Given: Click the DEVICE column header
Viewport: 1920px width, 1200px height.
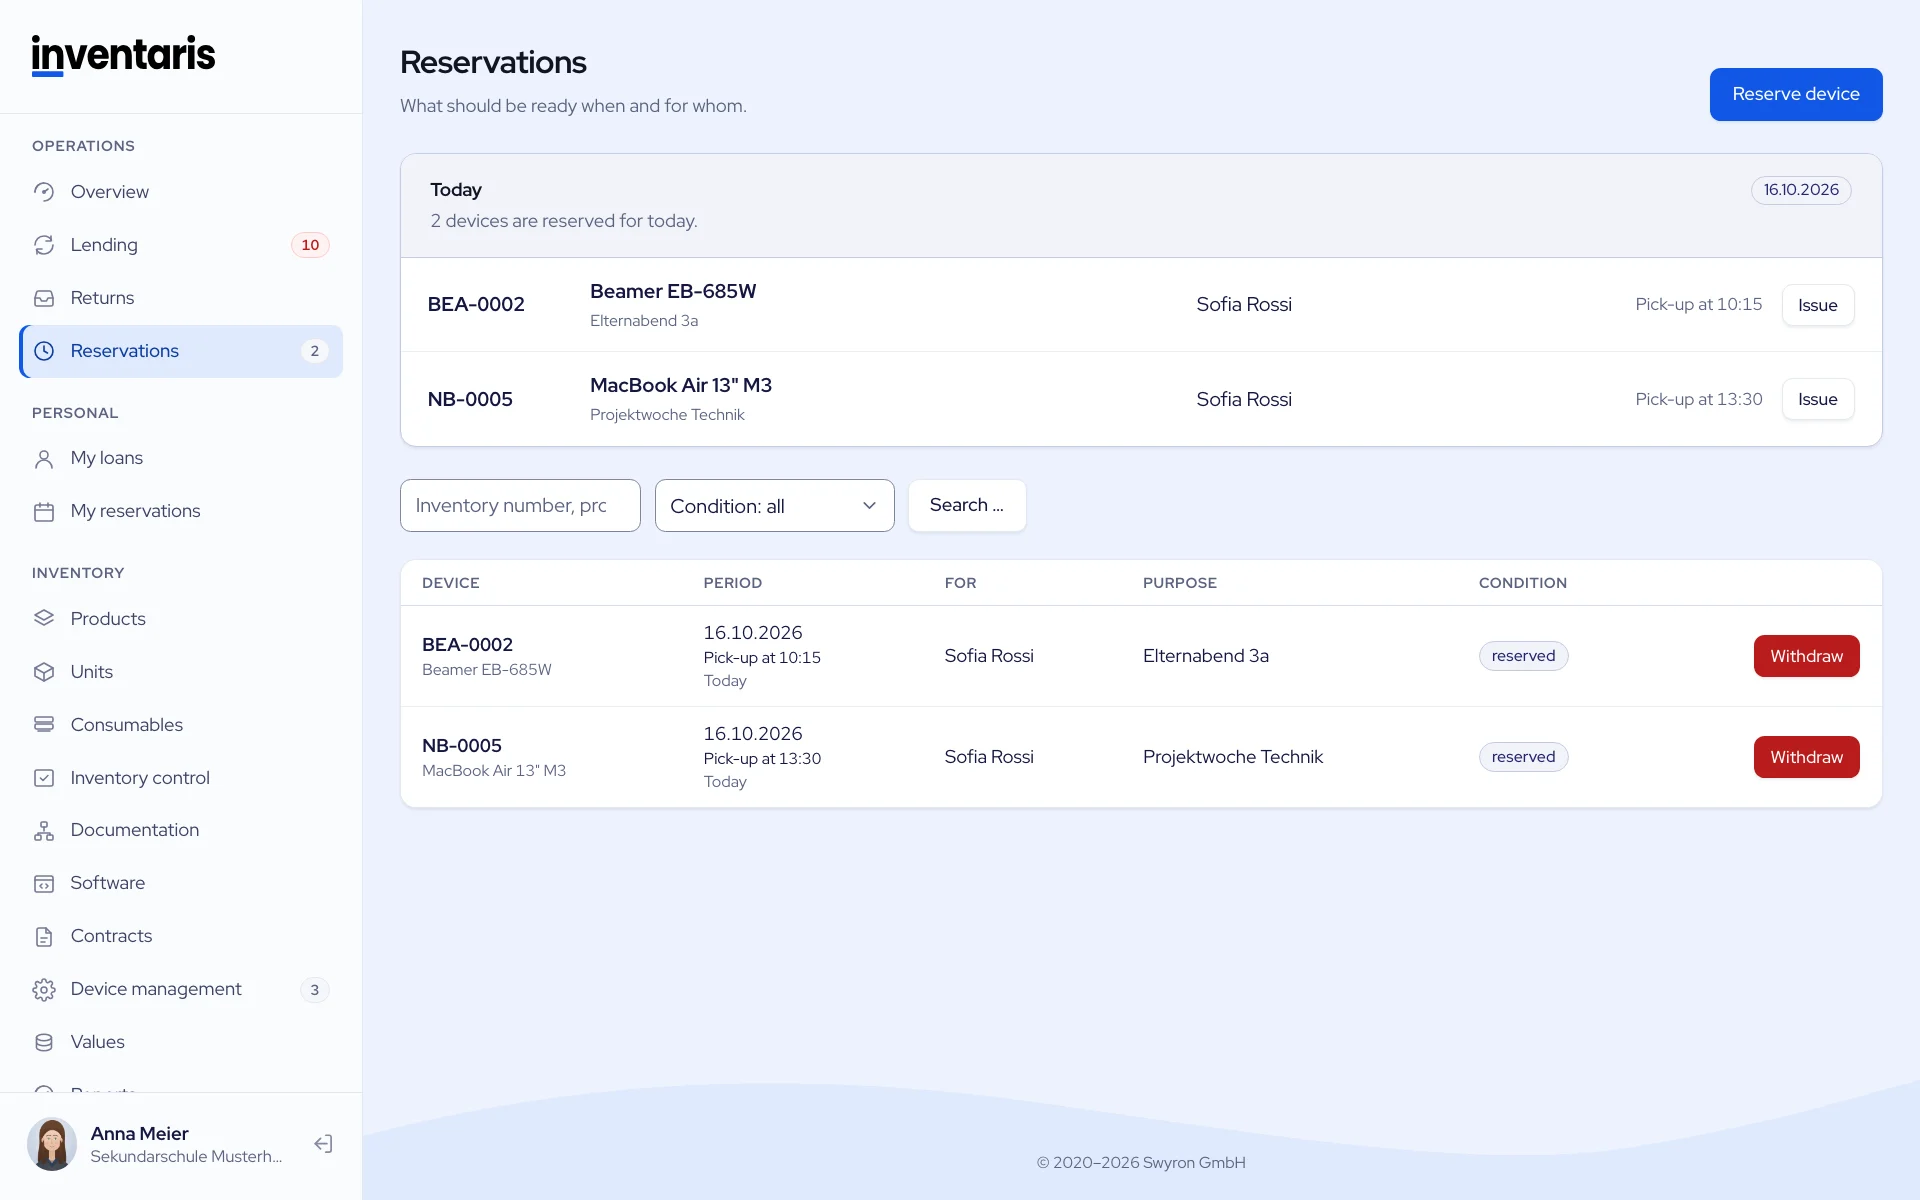Looking at the screenshot, I should click(x=451, y=583).
